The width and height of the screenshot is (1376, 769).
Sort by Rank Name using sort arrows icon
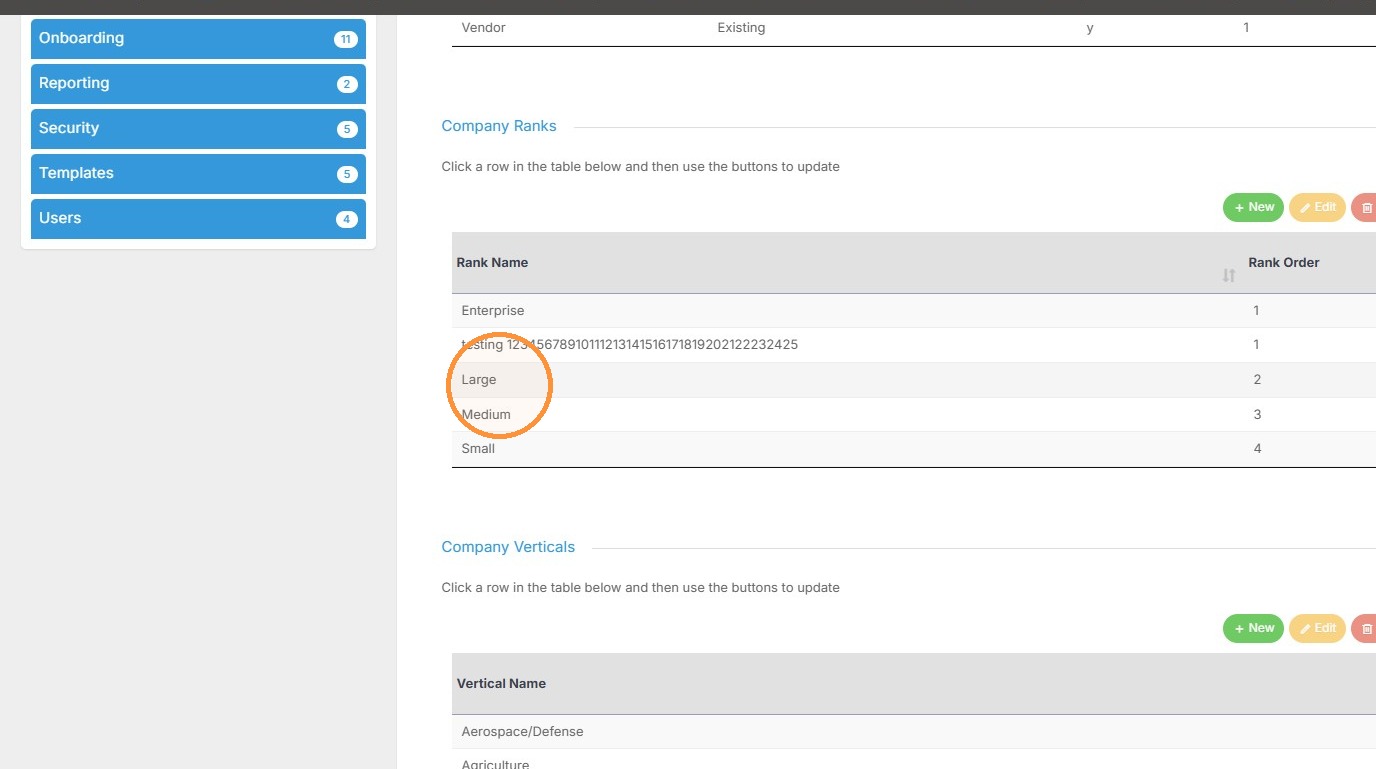tap(1229, 275)
